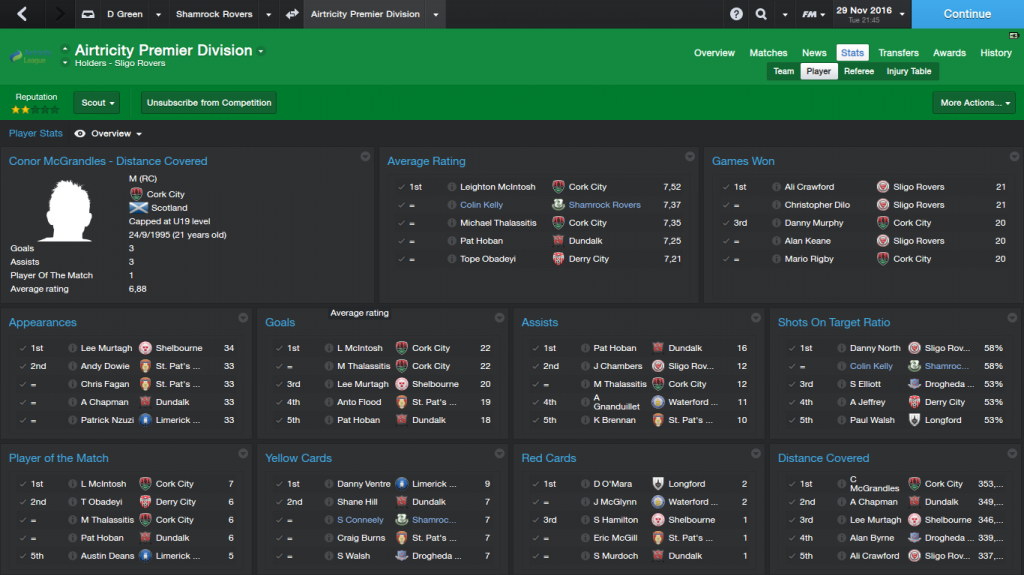
Task: Toggle the eye icon beside Overview
Action: pos(80,133)
